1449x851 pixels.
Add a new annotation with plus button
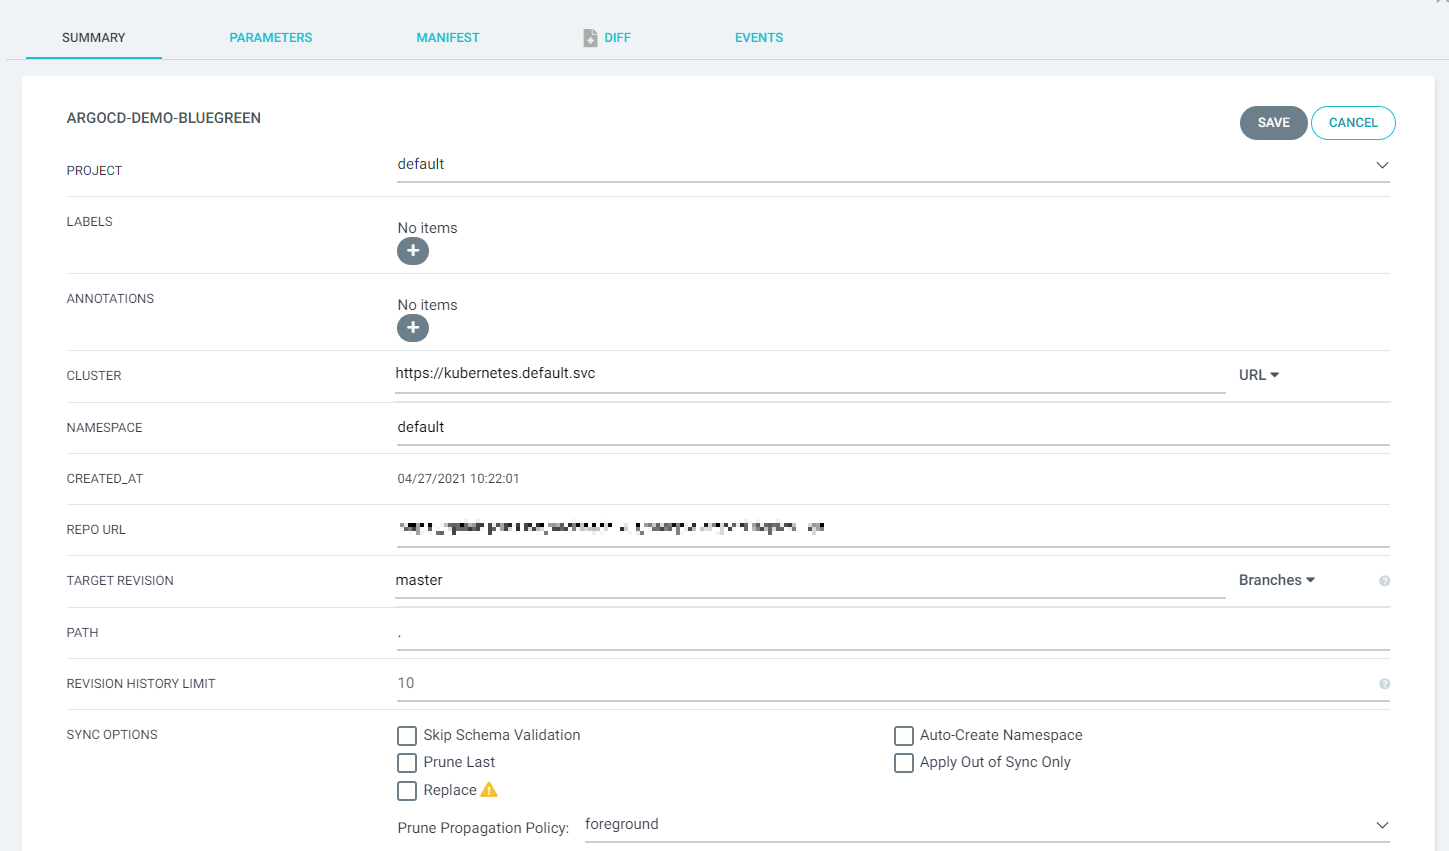pyautogui.click(x=413, y=328)
